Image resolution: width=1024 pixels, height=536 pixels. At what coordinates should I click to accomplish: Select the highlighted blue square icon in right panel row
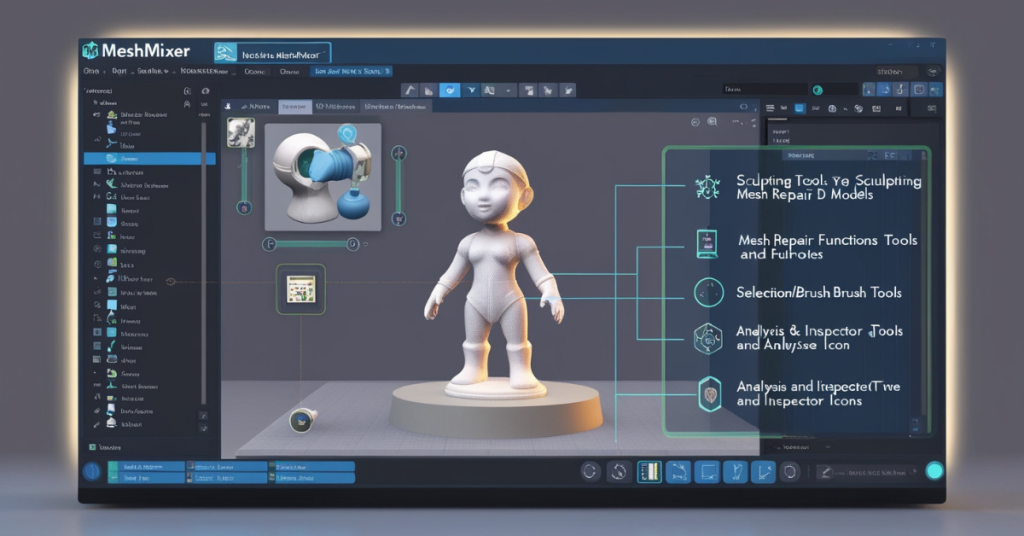[x=799, y=108]
